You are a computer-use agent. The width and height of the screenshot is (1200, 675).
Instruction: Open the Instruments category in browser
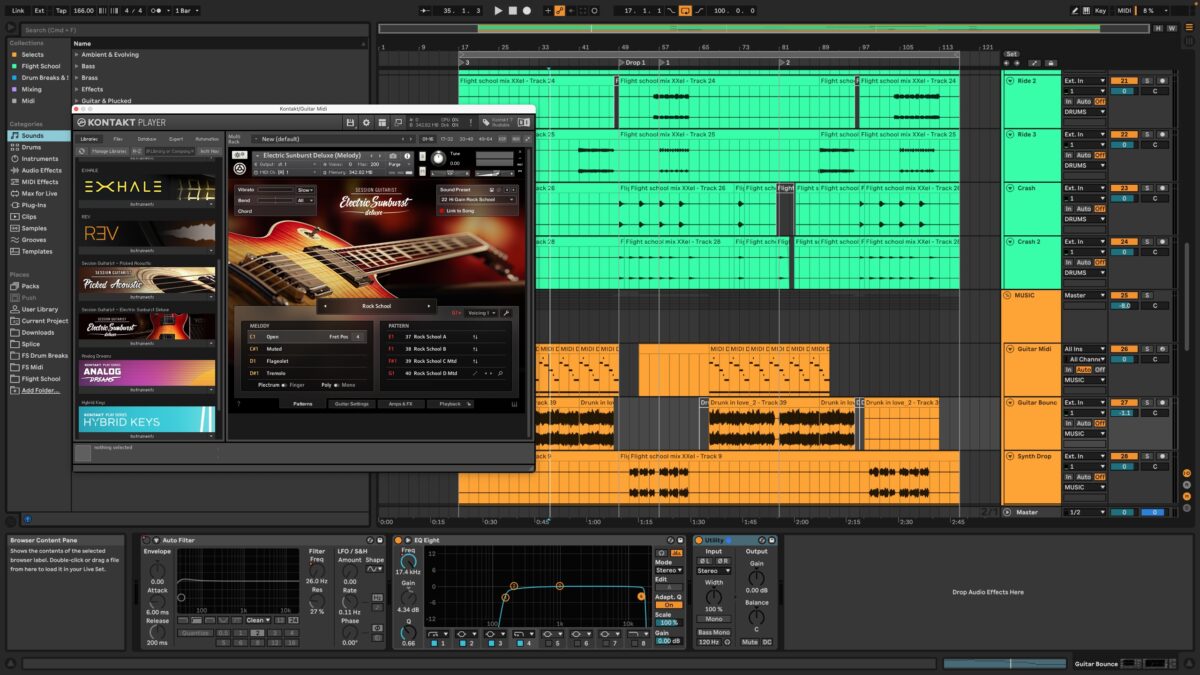coord(40,158)
